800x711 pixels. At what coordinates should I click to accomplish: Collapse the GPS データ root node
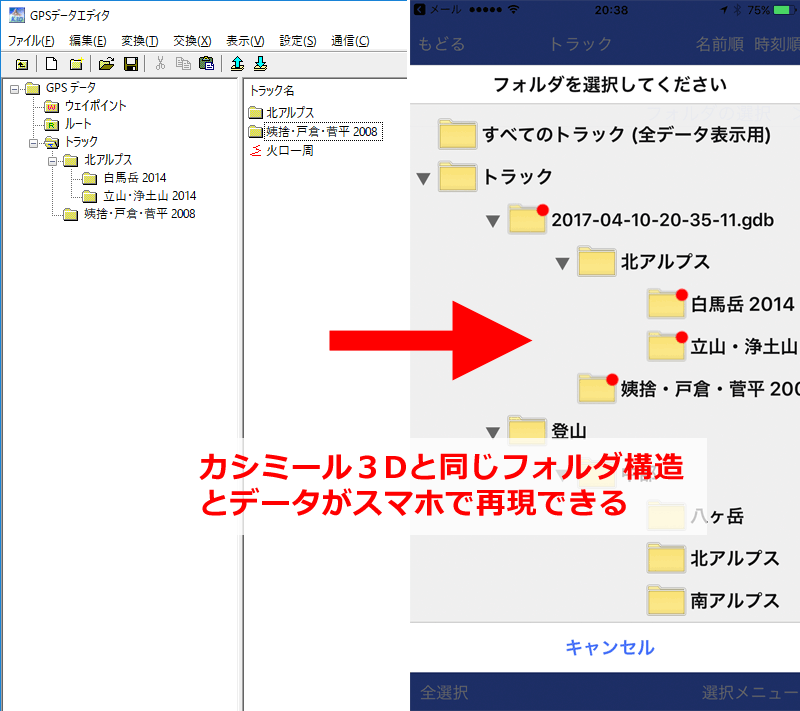tap(15, 88)
